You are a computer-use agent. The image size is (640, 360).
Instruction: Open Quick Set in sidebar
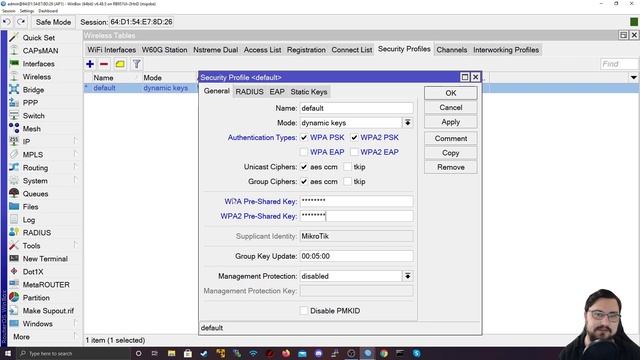(38, 38)
